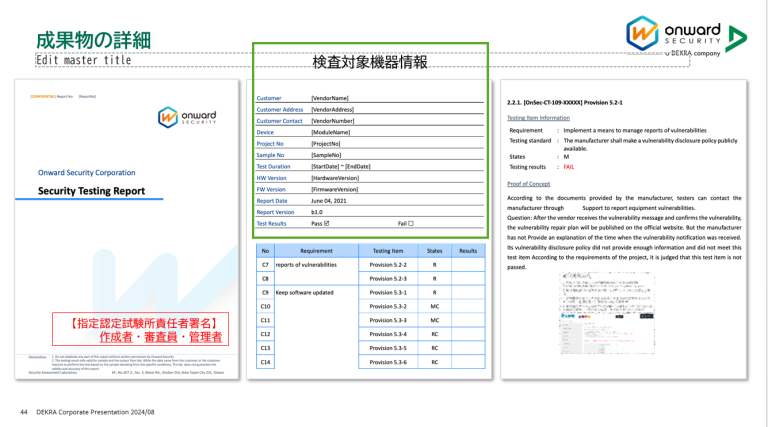Select the slide title 成果物の詳細
The width and height of the screenshot is (768, 427).
pos(93,41)
